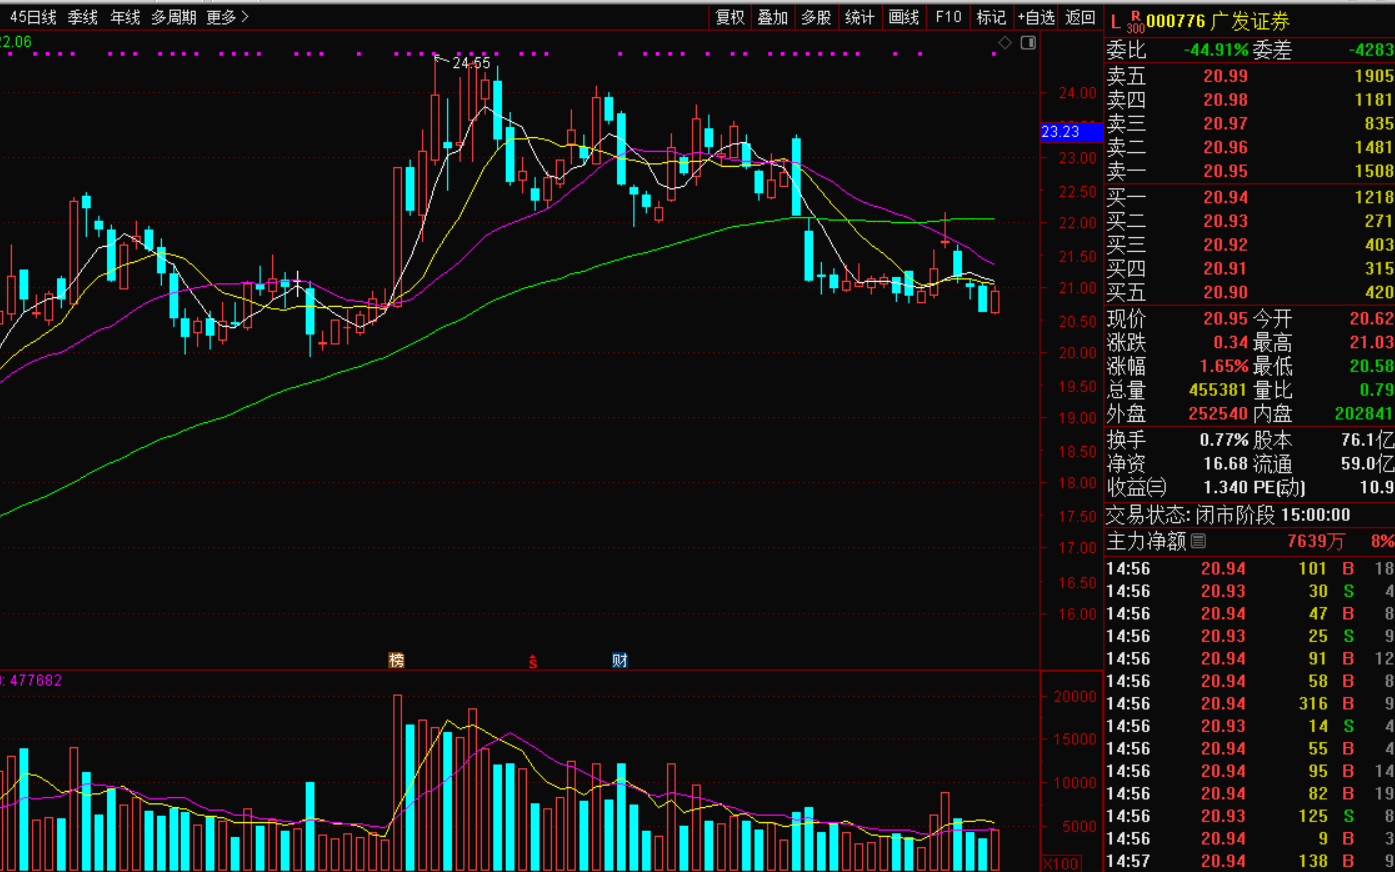Click the 外盘 value 252540
The width and height of the screenshot is (1395, 872).
coord(1218,414)
